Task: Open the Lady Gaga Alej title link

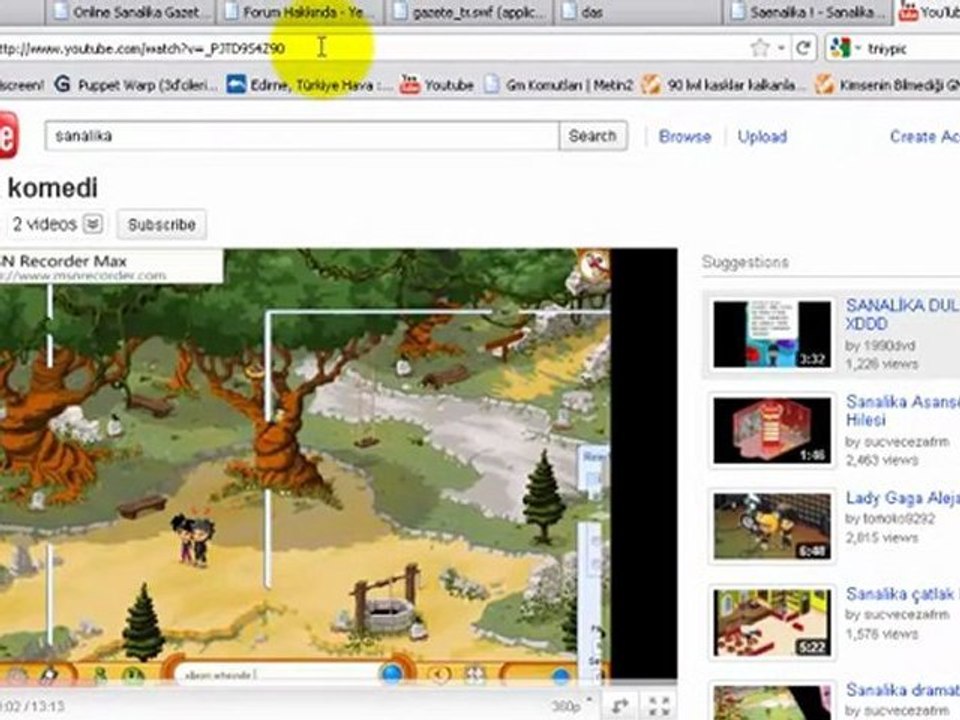Action: tap(902, 498)
